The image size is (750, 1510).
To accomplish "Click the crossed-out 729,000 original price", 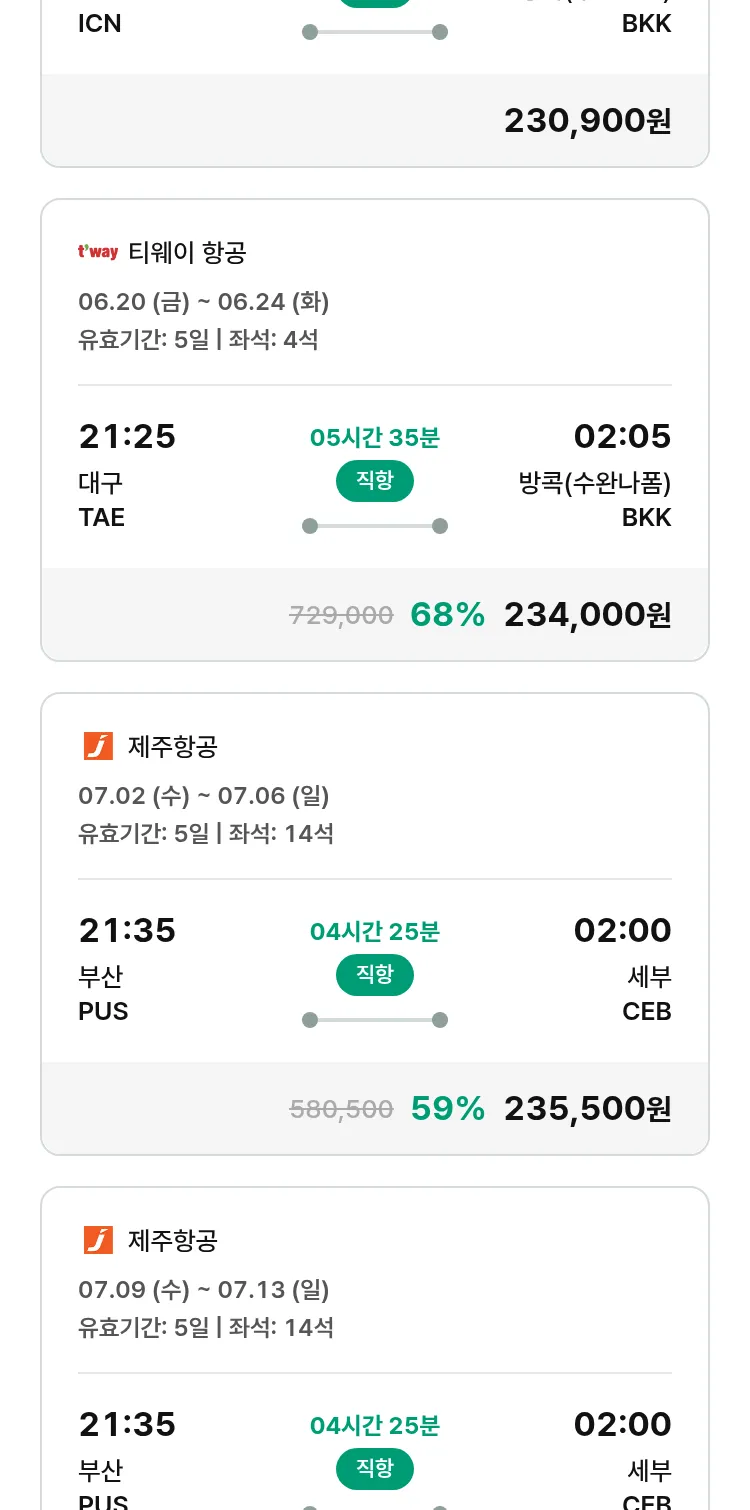I will point(341,616).
